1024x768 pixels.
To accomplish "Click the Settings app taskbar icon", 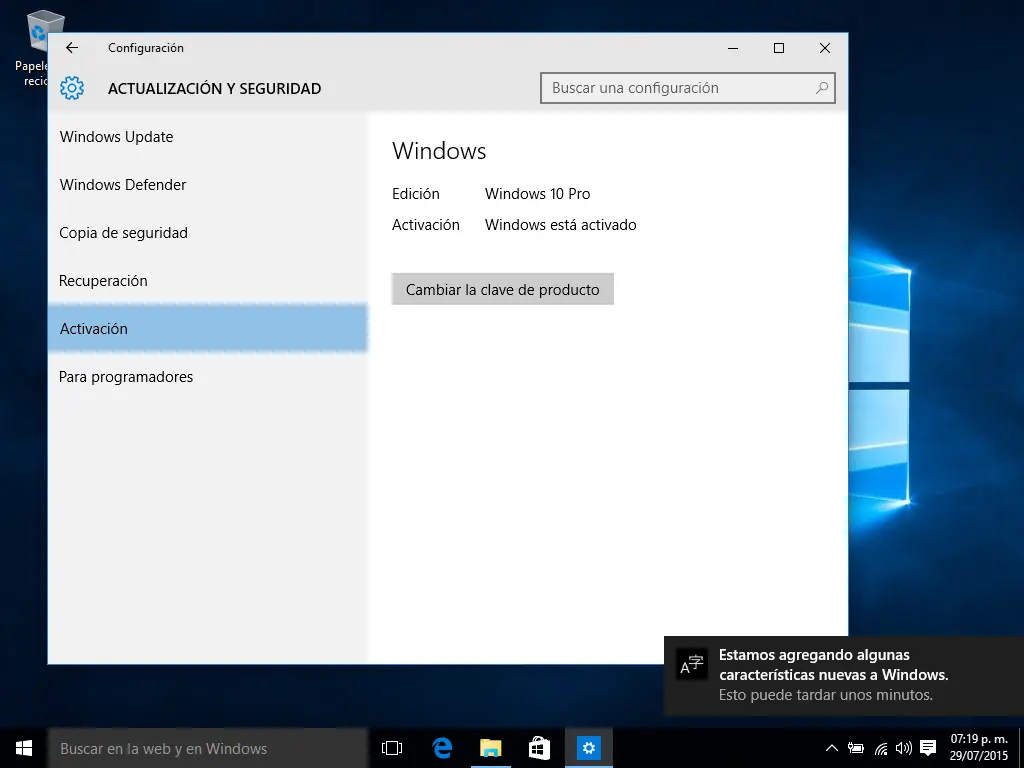I will pyautogui.click(x=588, y=748).
